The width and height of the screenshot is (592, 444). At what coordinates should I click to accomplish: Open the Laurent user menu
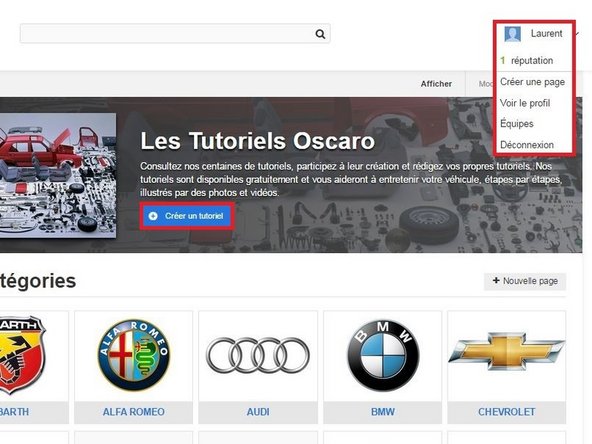[546, 34]
